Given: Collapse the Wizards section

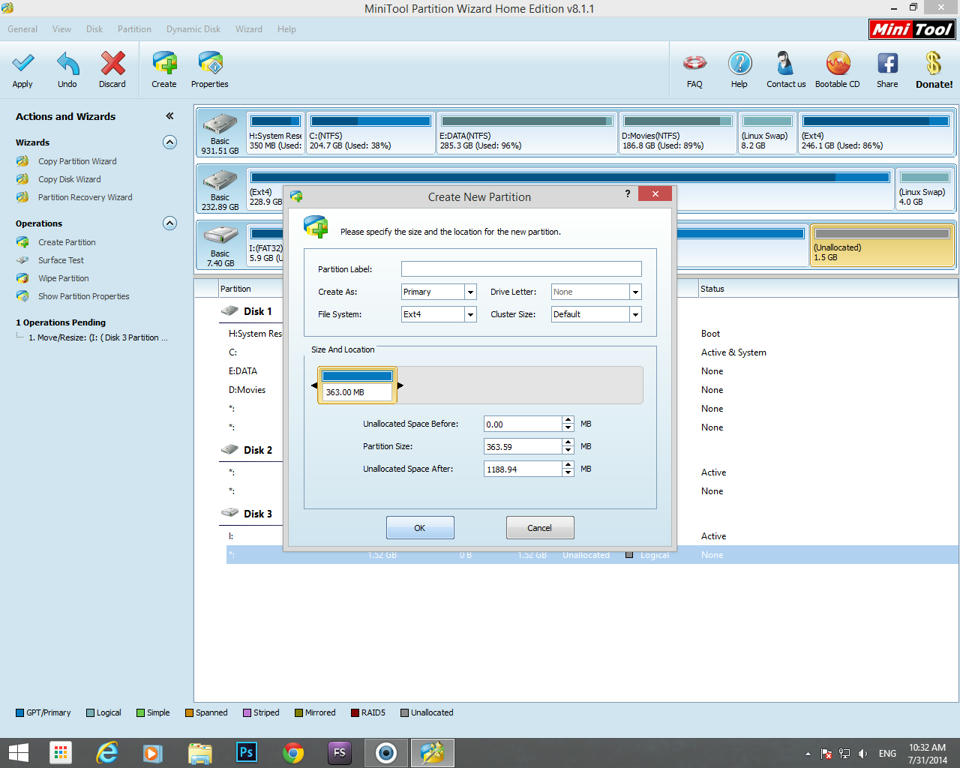Looking at the screenshot, I should click(169, 142).
